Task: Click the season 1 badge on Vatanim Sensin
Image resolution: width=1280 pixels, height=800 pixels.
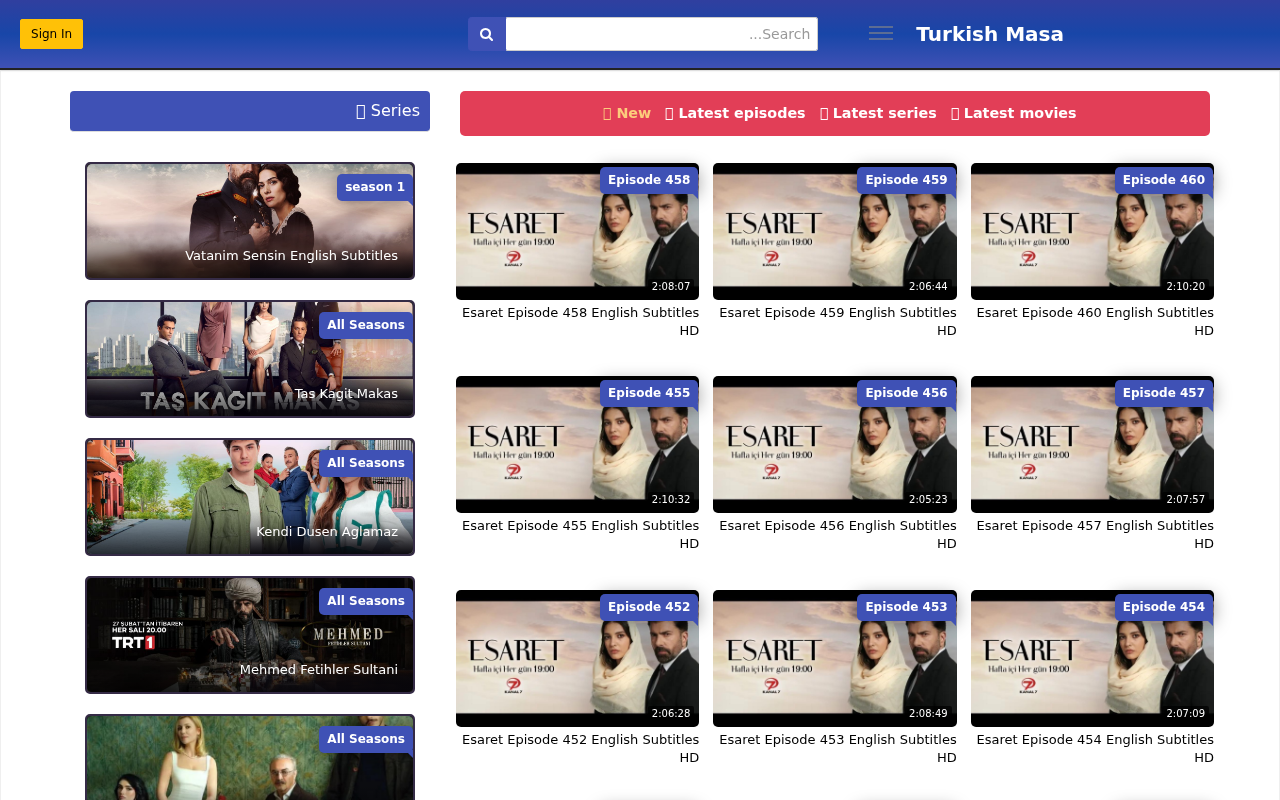Action: [375, 187]
